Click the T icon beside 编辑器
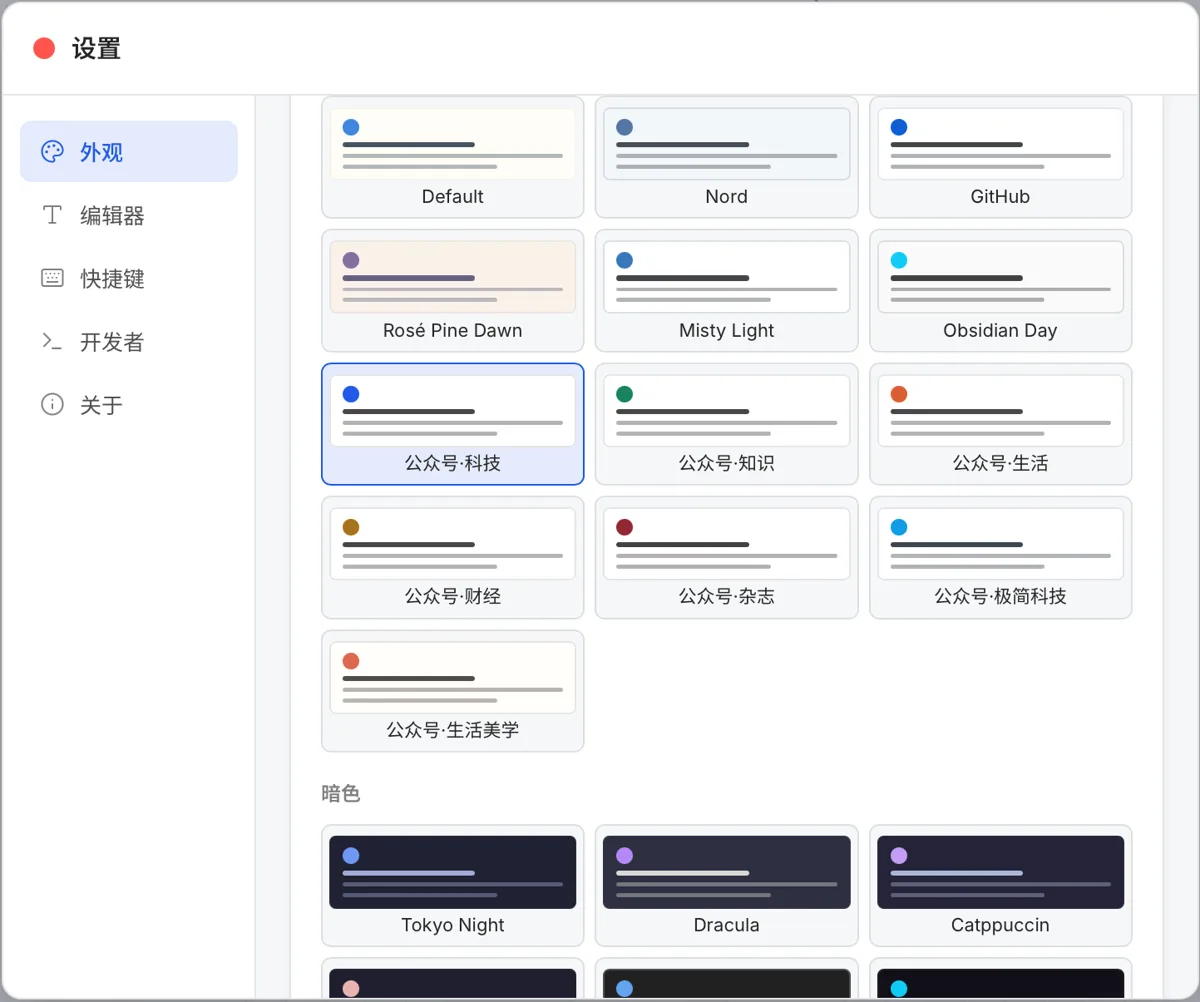This screenshot has width=1200, height=1002. pos(52,215)
